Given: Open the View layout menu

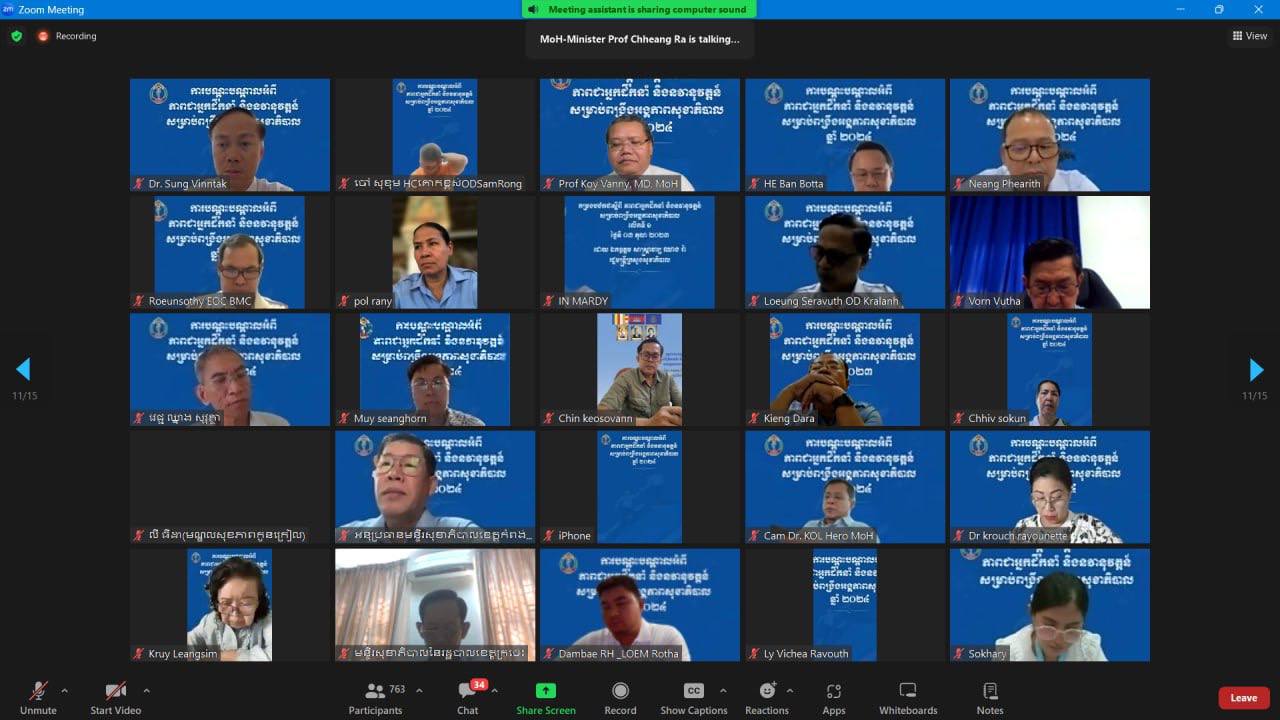Looking at the screenshot, I should point(1250,36).
